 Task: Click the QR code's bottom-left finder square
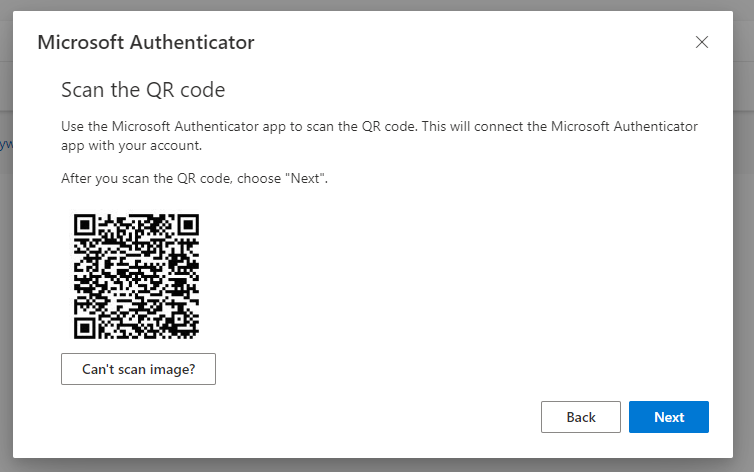coord(85,328)
